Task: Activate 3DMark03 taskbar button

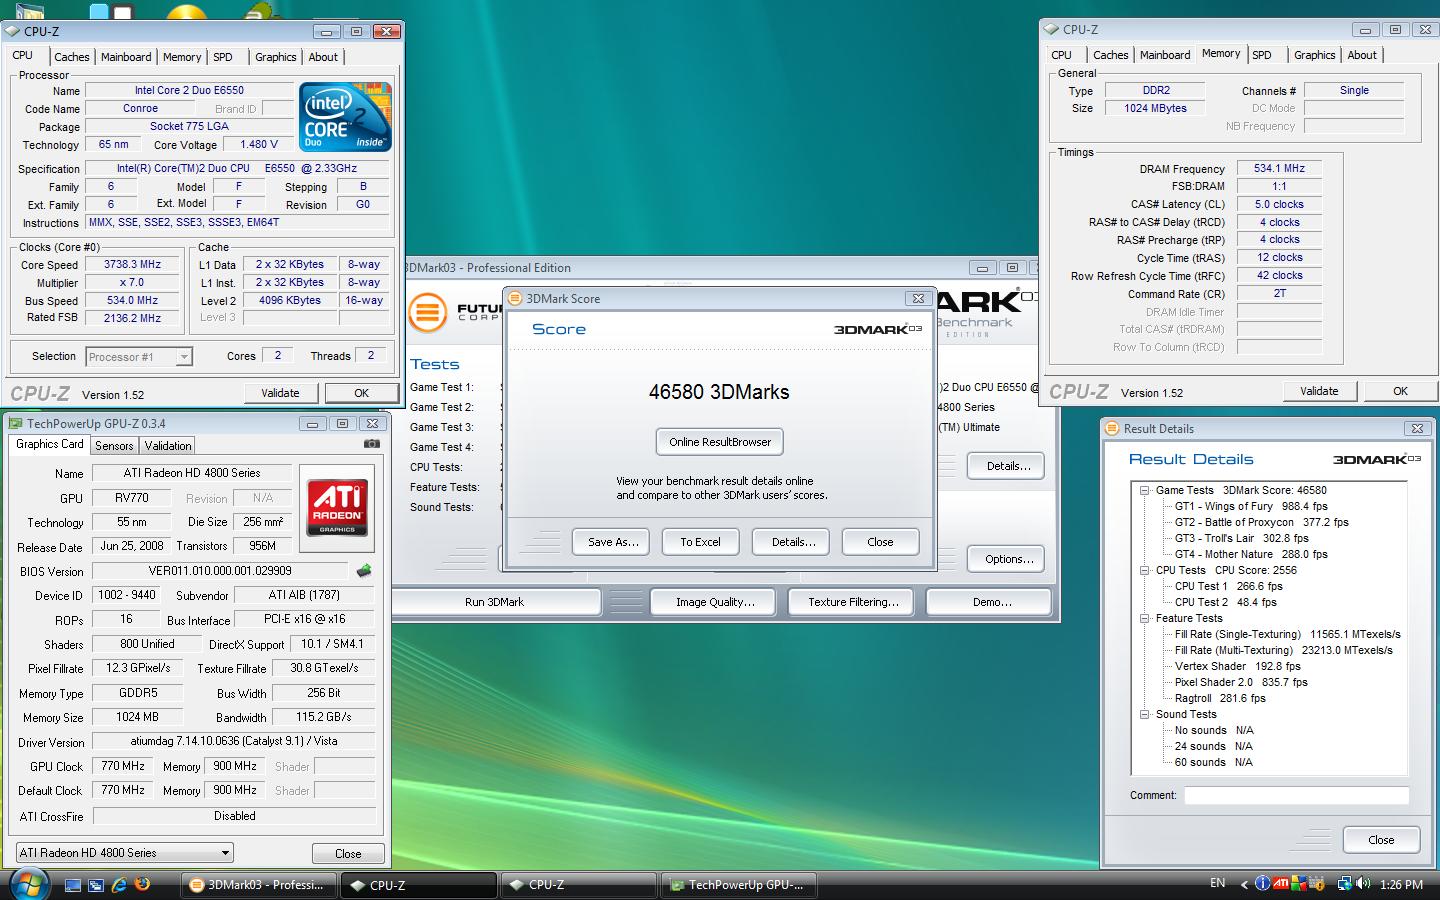Action: coord(258,885)
